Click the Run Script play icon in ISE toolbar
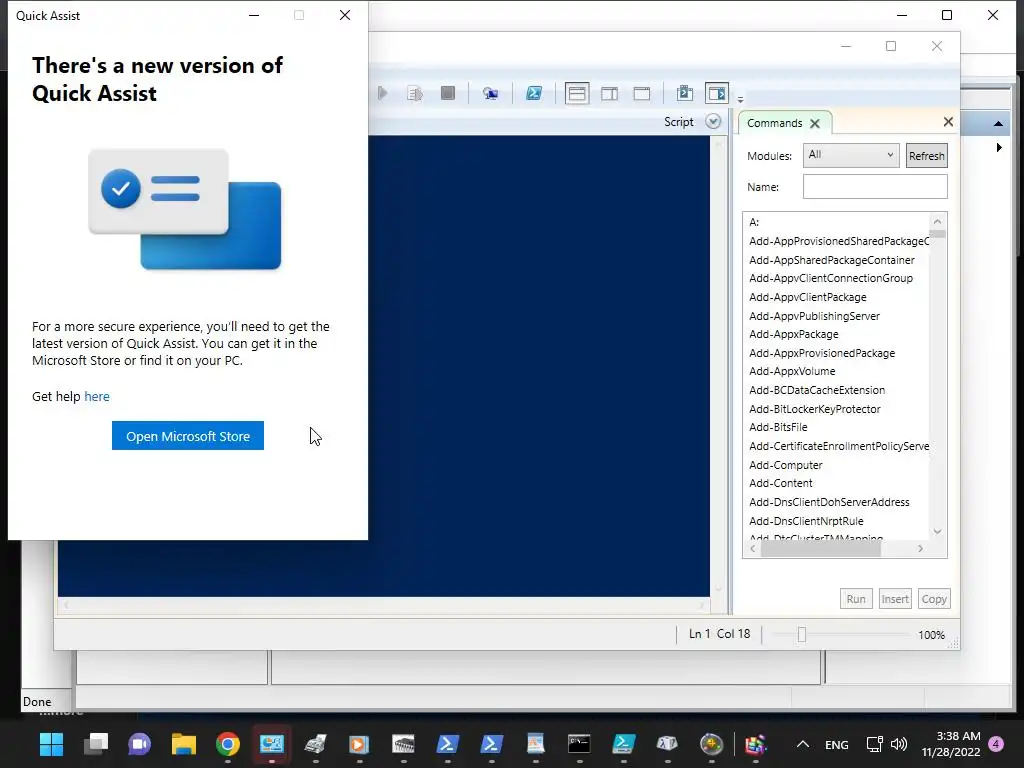 click(x=383, y=93)
